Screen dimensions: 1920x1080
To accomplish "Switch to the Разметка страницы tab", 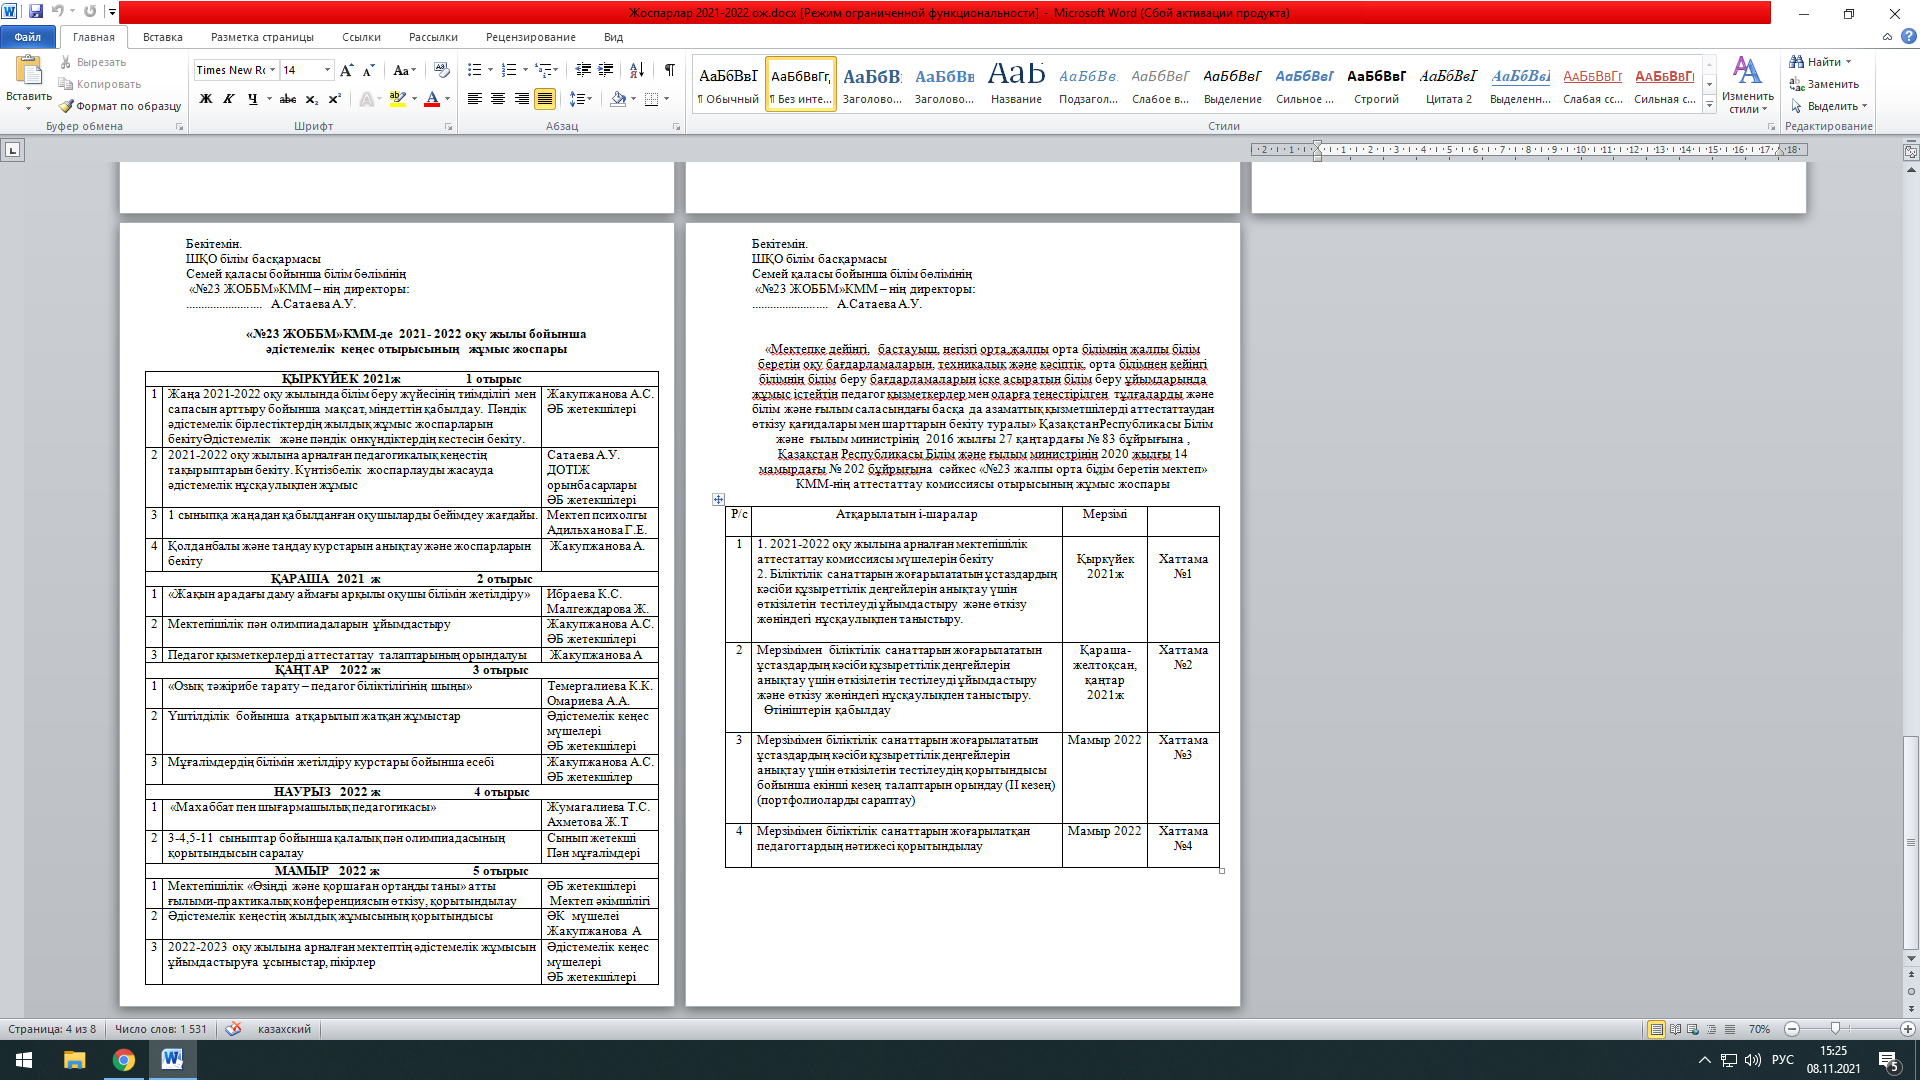I will 262,37.
